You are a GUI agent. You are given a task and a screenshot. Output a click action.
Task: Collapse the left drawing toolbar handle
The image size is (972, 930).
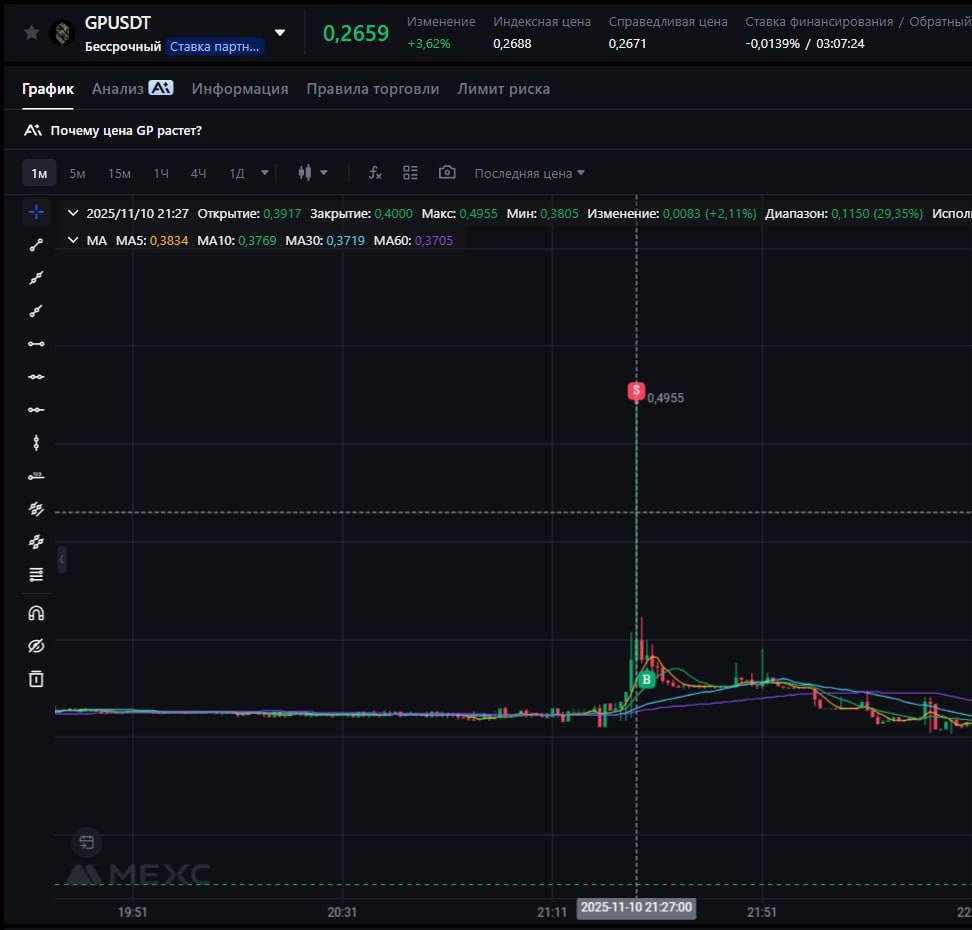[61, 560]
